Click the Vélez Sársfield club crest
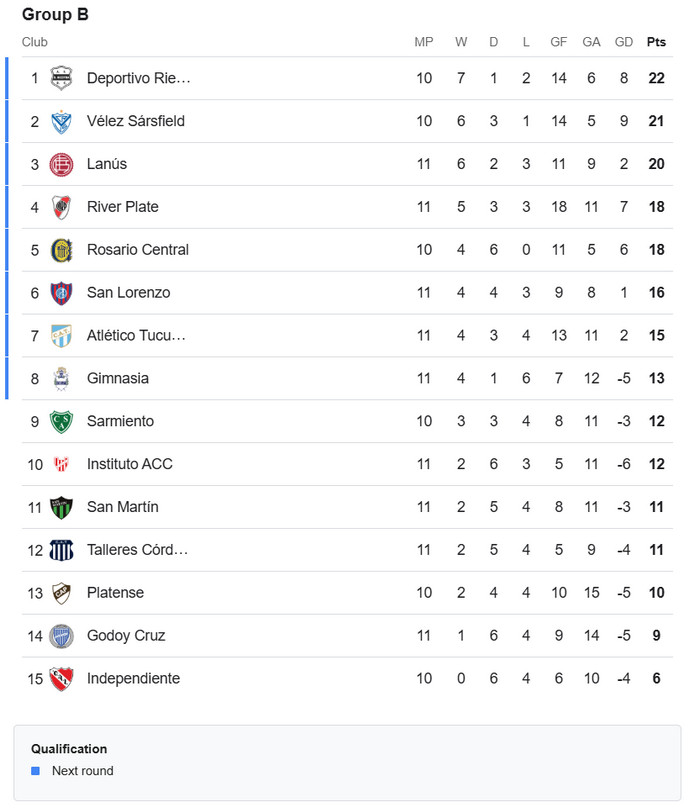 [62, 121]
